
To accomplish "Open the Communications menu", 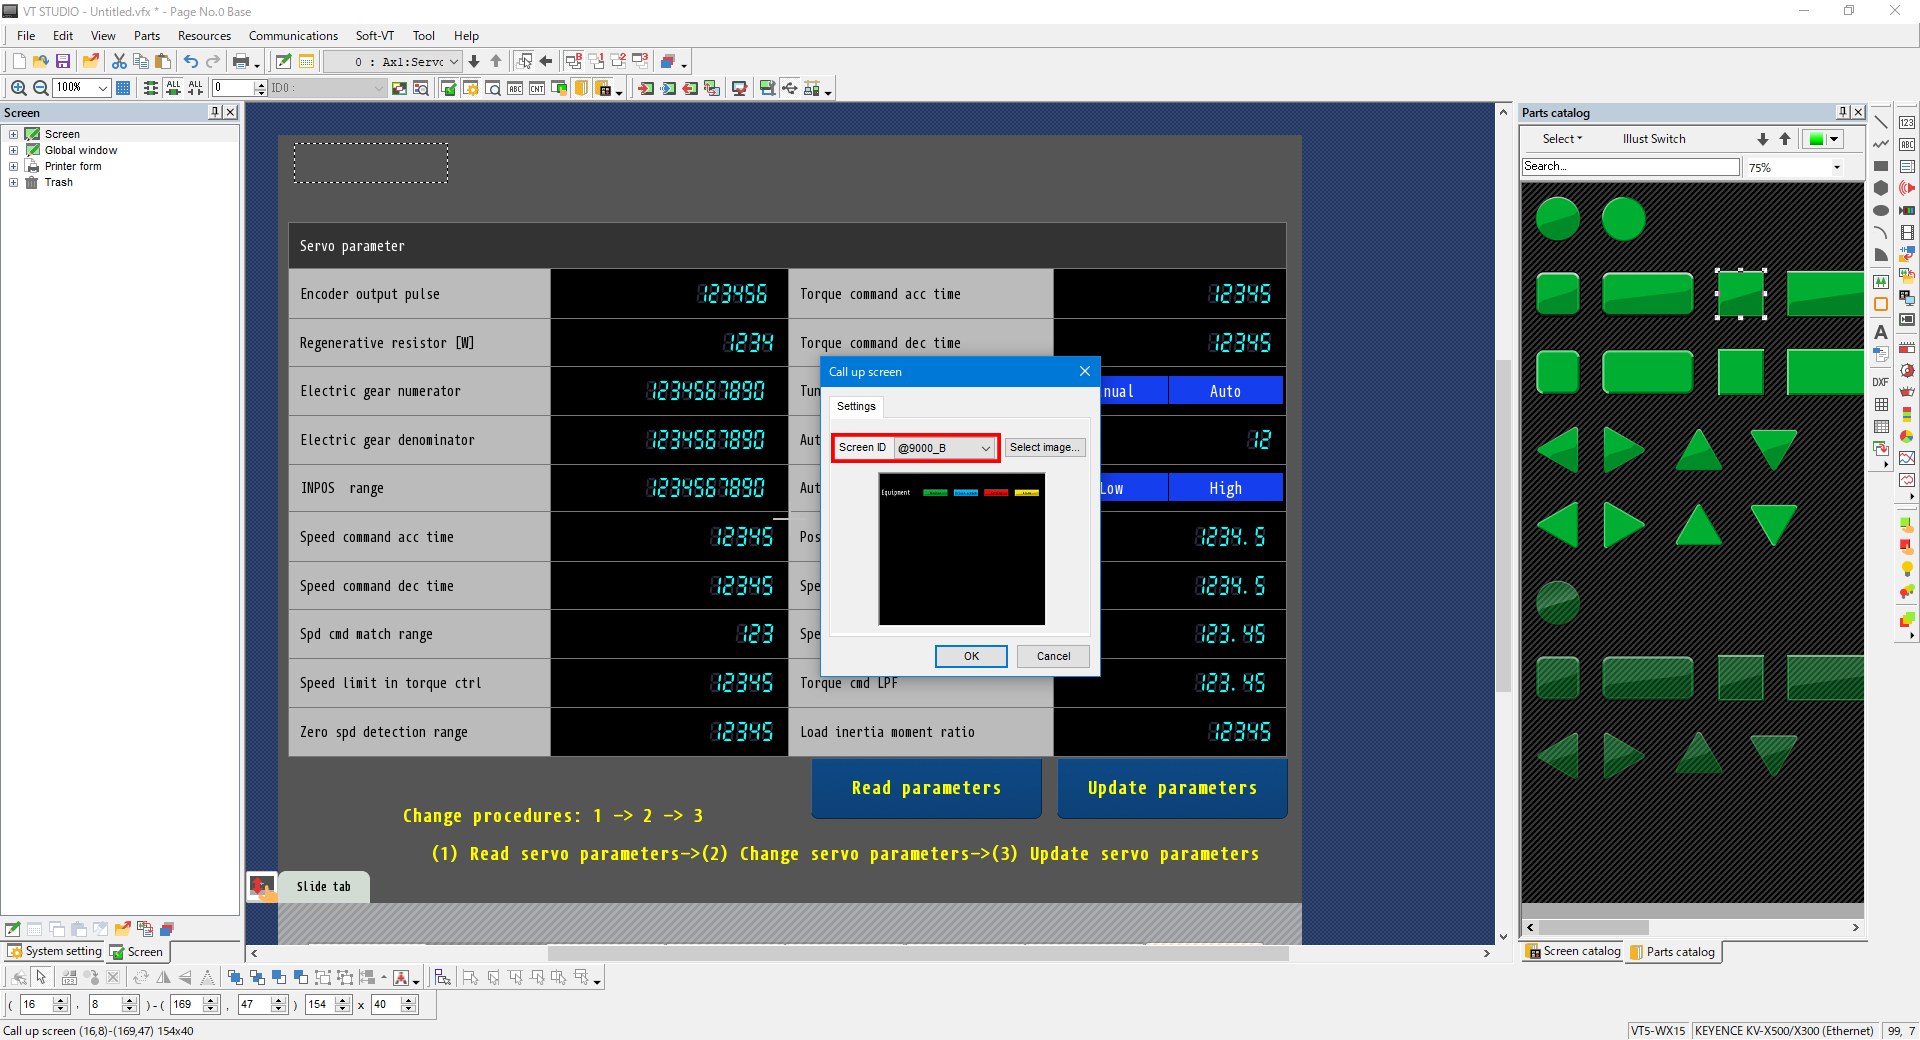I will (293, 36).
